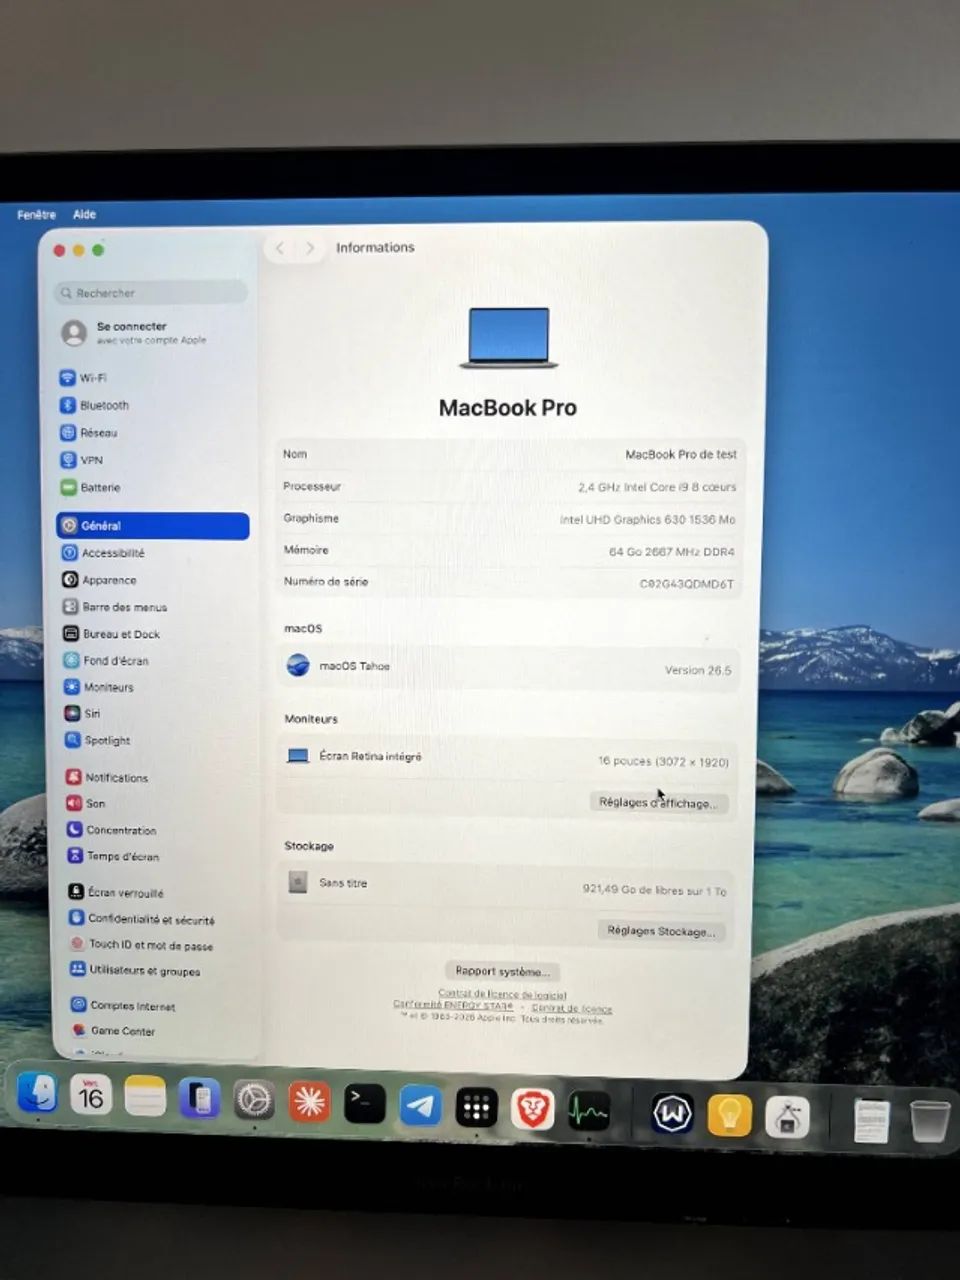Click the name value MacBook Pro de test

coord(681,454)
